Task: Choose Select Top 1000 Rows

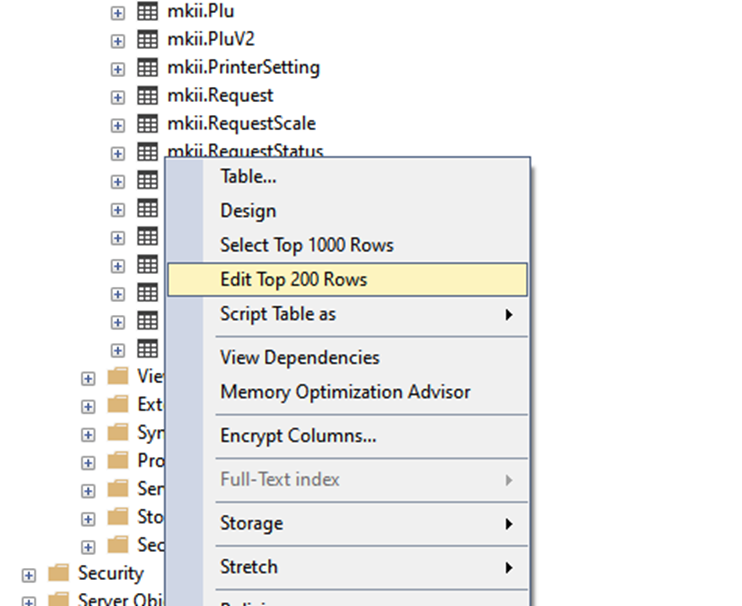Action: click(x=306, y=245)
